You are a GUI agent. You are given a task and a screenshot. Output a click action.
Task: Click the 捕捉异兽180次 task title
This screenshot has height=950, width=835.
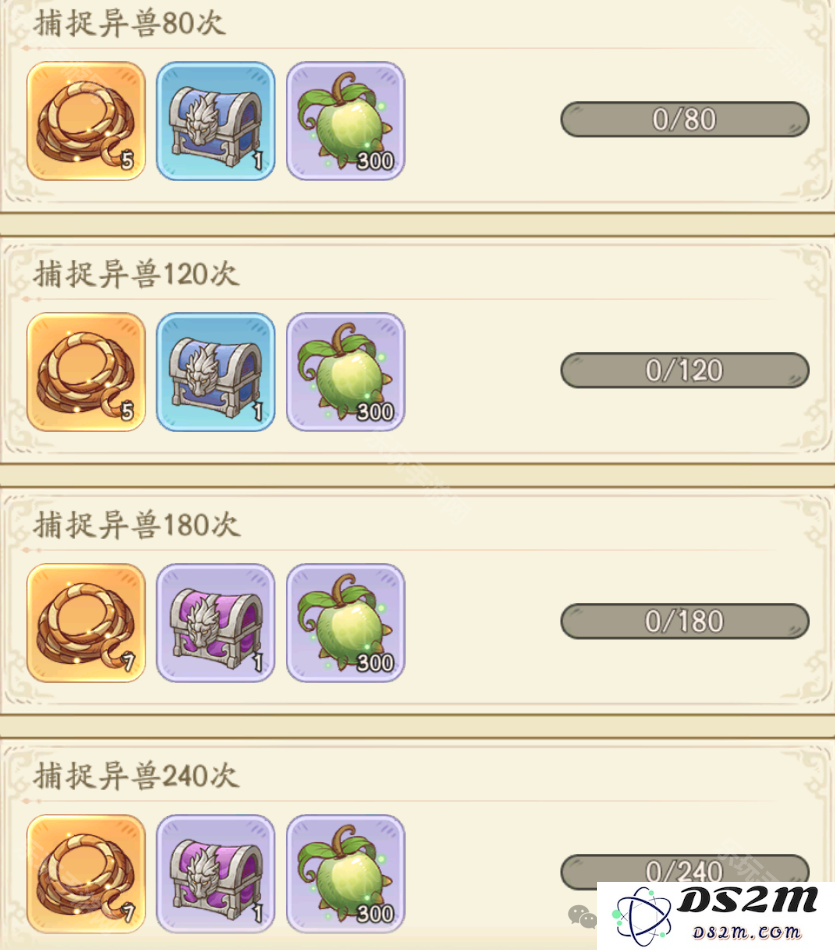tap(137, 525)
